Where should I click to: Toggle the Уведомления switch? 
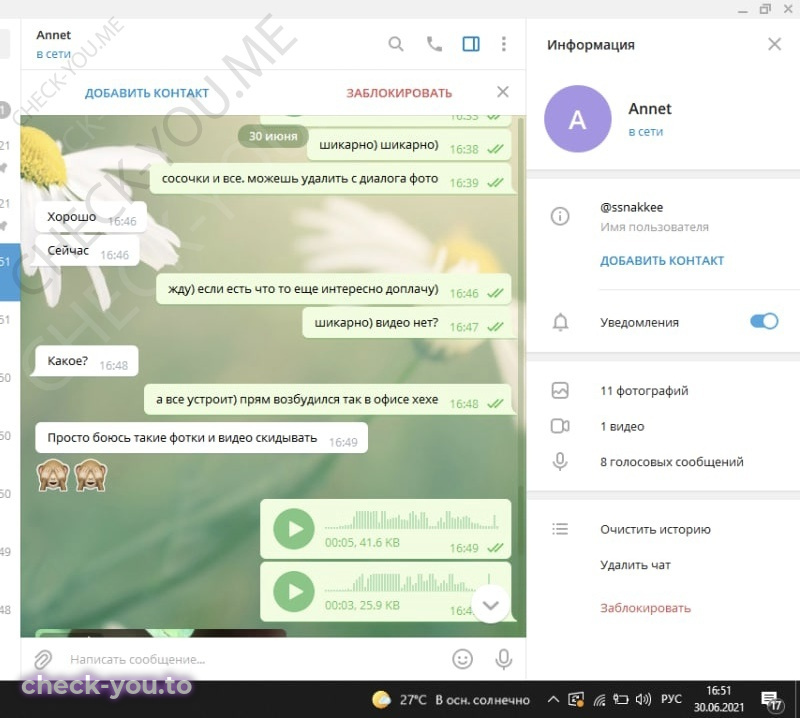(764, 321)
